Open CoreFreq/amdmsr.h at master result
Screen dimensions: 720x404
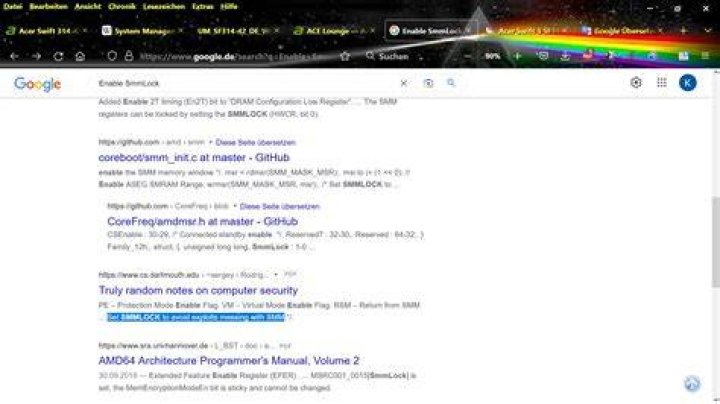(x=202, y=221)
